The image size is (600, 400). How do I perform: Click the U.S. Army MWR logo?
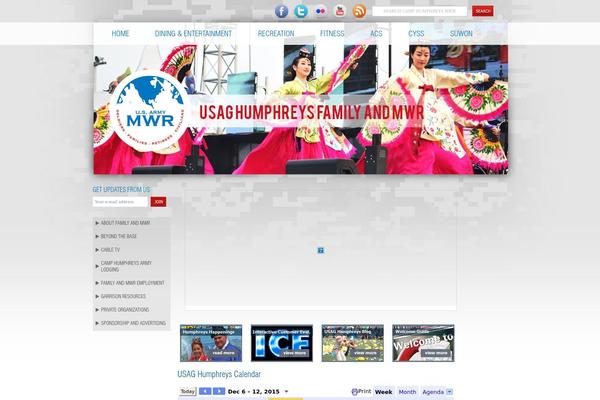tap(150, 111)
